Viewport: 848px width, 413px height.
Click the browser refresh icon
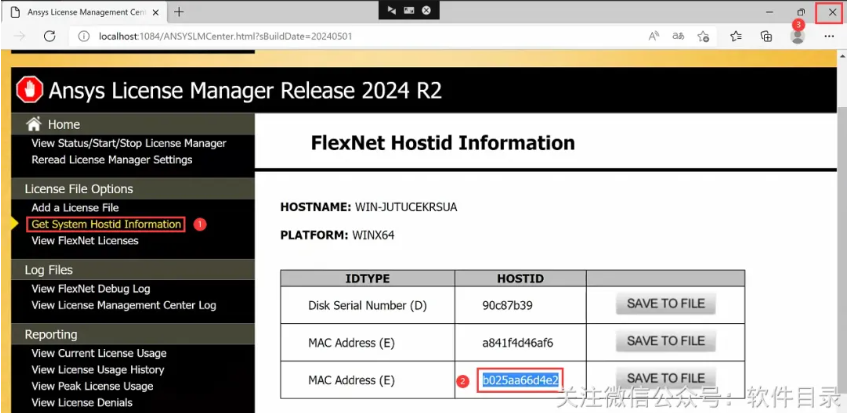pyautogui.click(x=49, y=36)
